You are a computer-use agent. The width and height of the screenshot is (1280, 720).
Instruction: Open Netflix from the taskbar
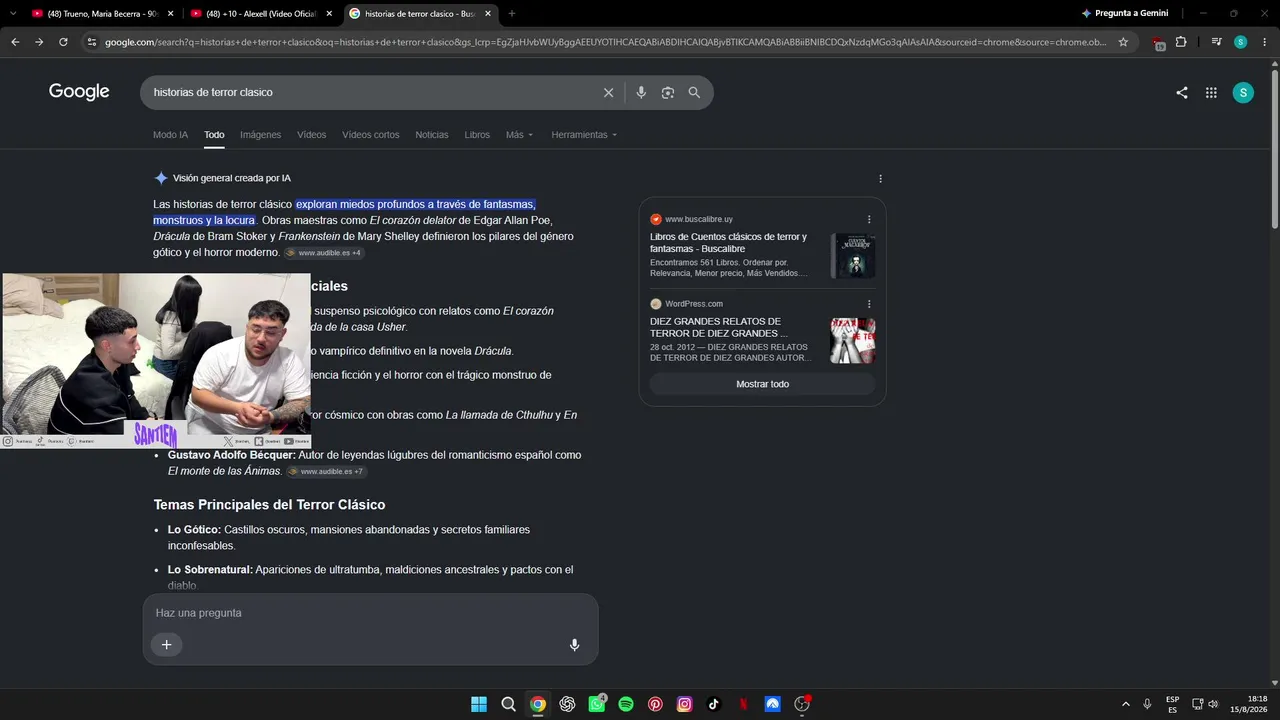coord(743,704)
